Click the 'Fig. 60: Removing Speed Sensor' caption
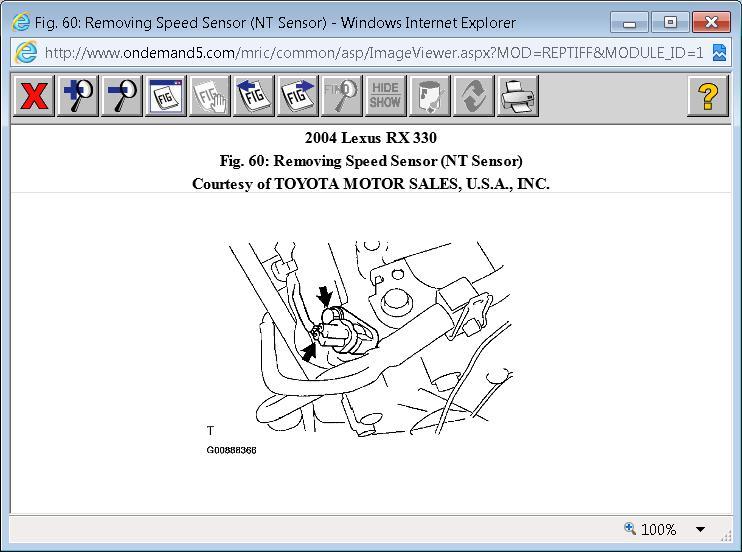Viewport: 742px width, 552px height. click(x=371, y=161)
